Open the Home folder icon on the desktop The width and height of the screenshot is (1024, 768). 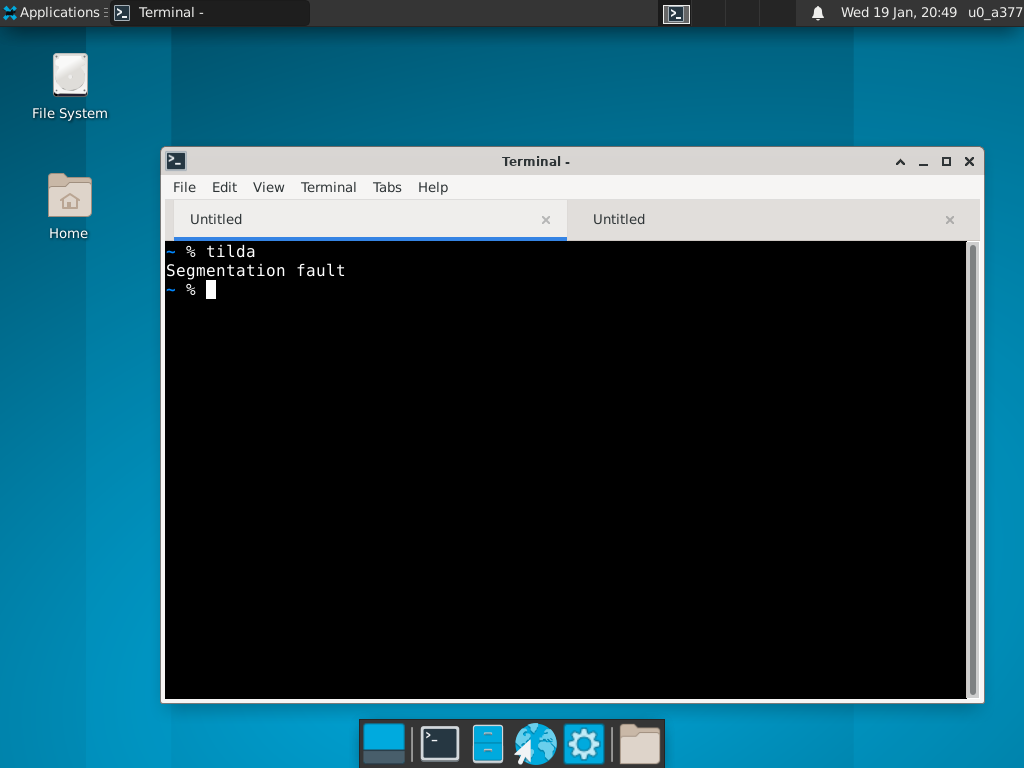point(69,195)
